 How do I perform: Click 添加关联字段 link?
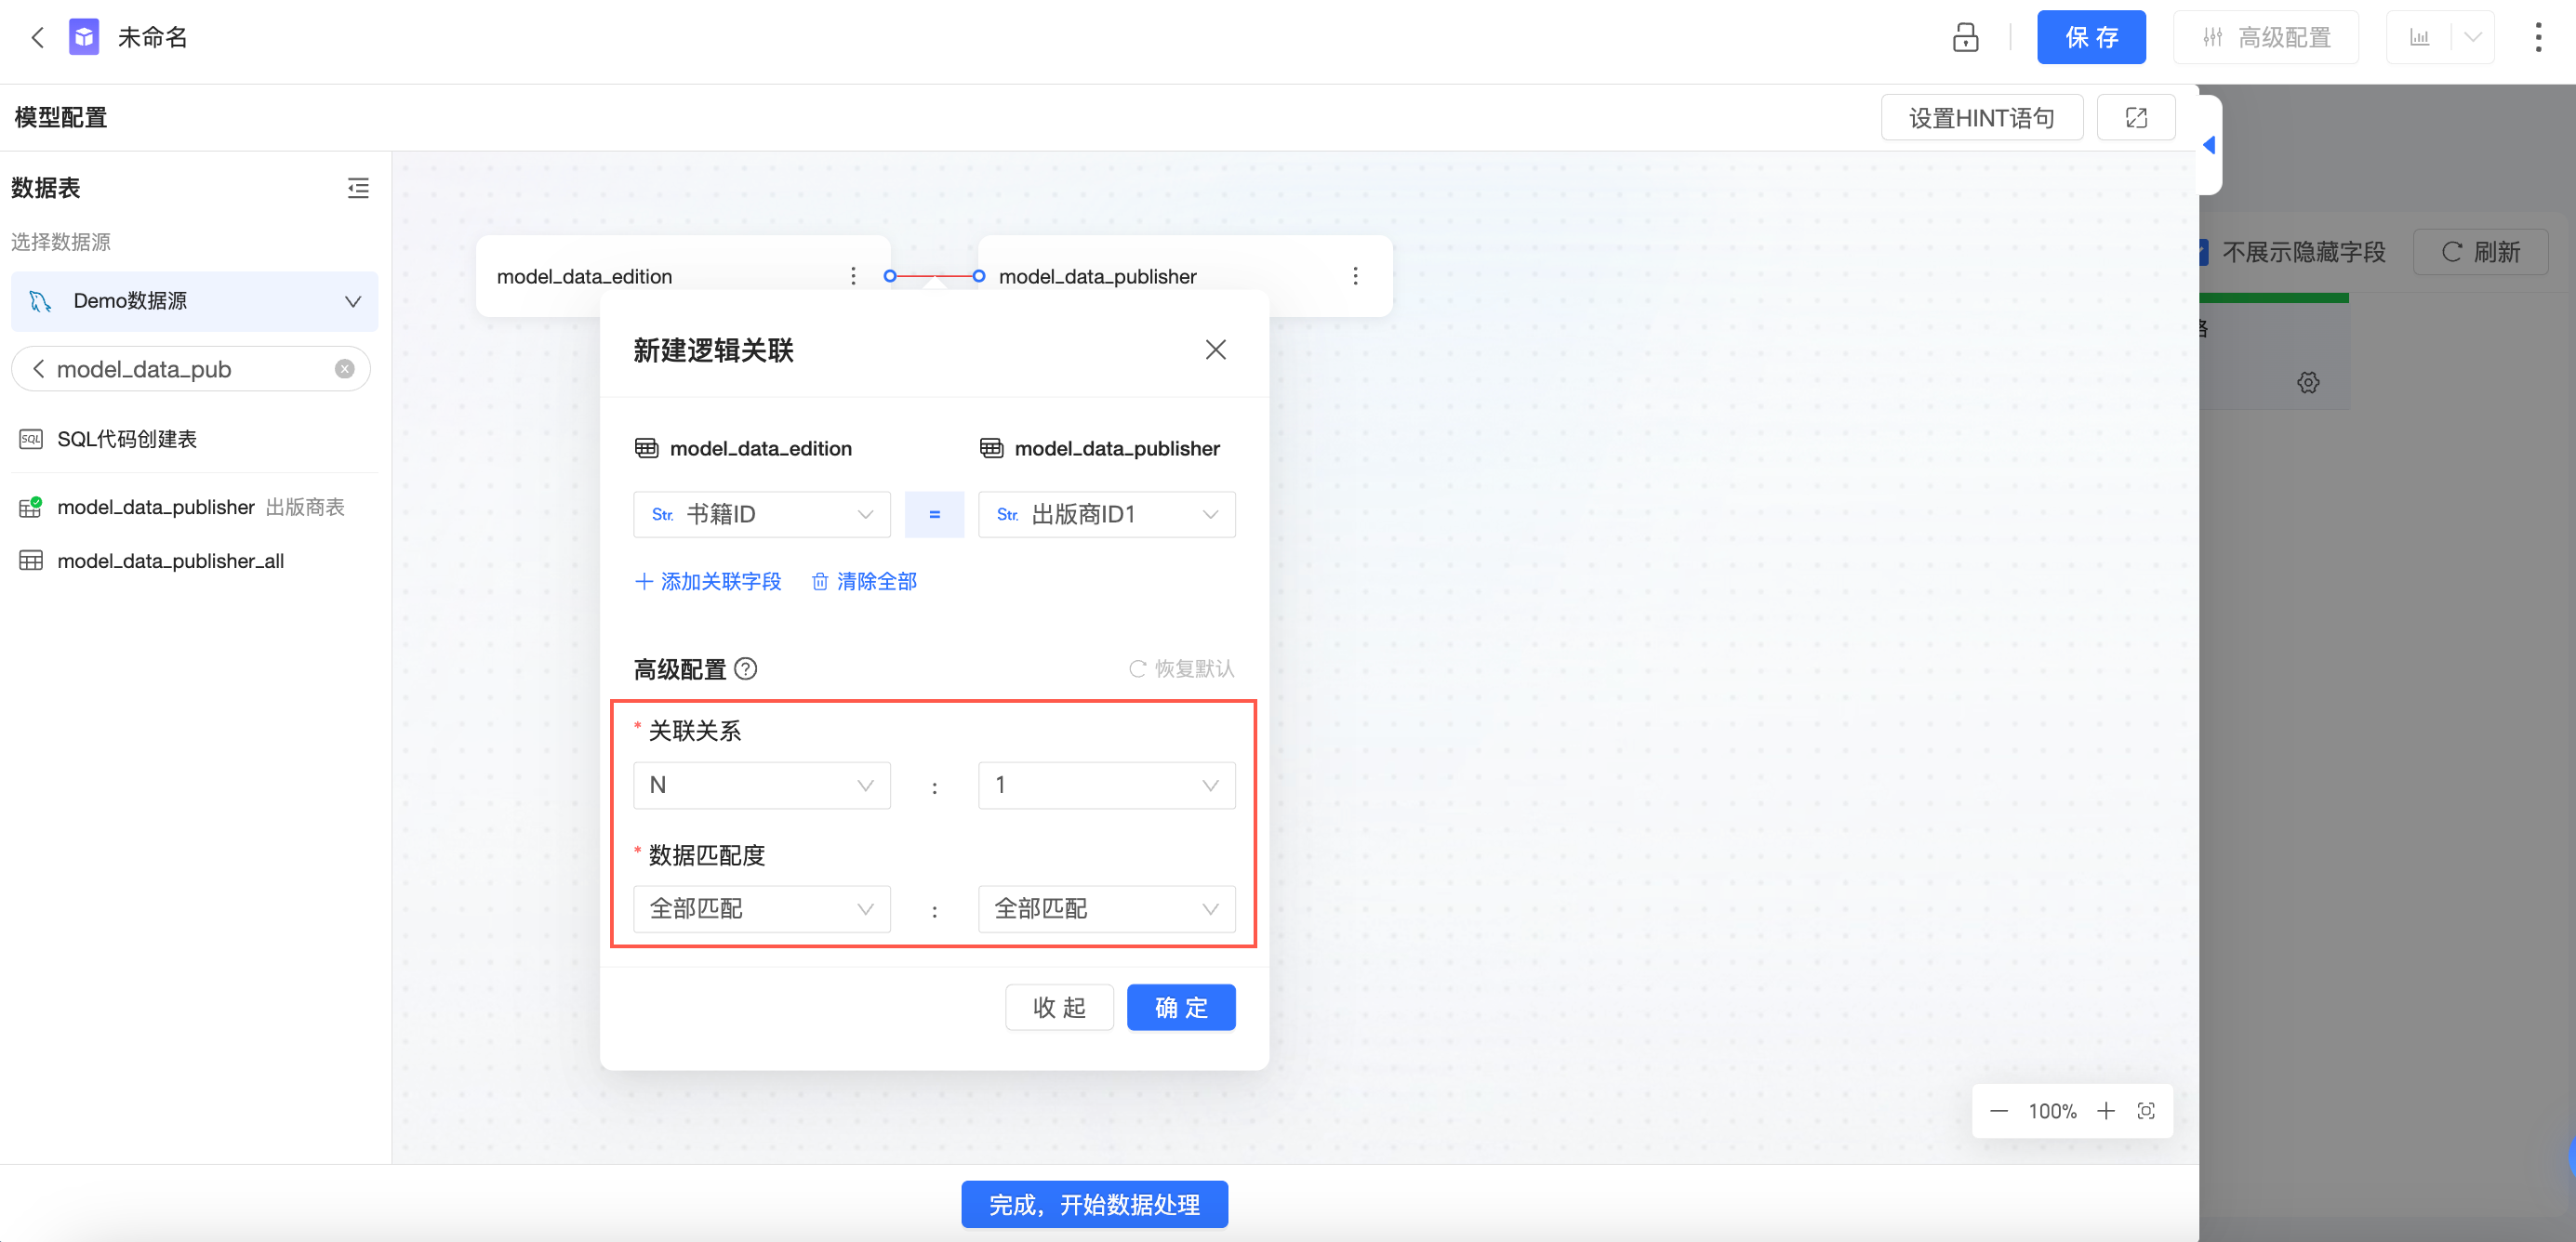pos(708,582)
